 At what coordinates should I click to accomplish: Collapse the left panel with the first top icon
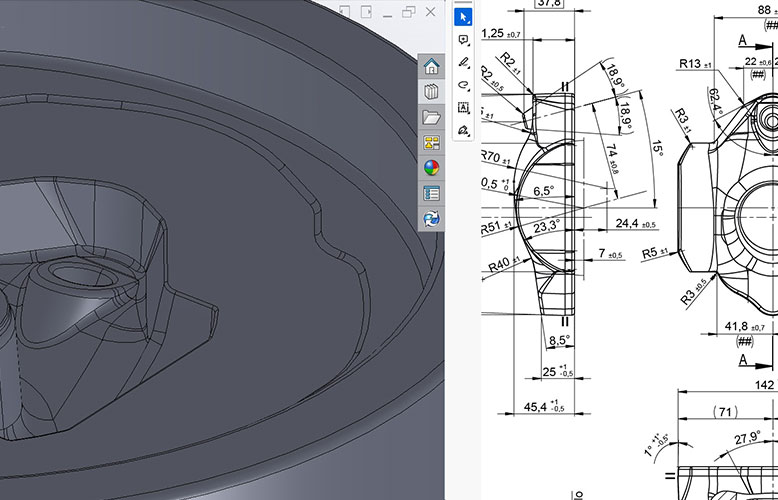click(x=345, y=11)
